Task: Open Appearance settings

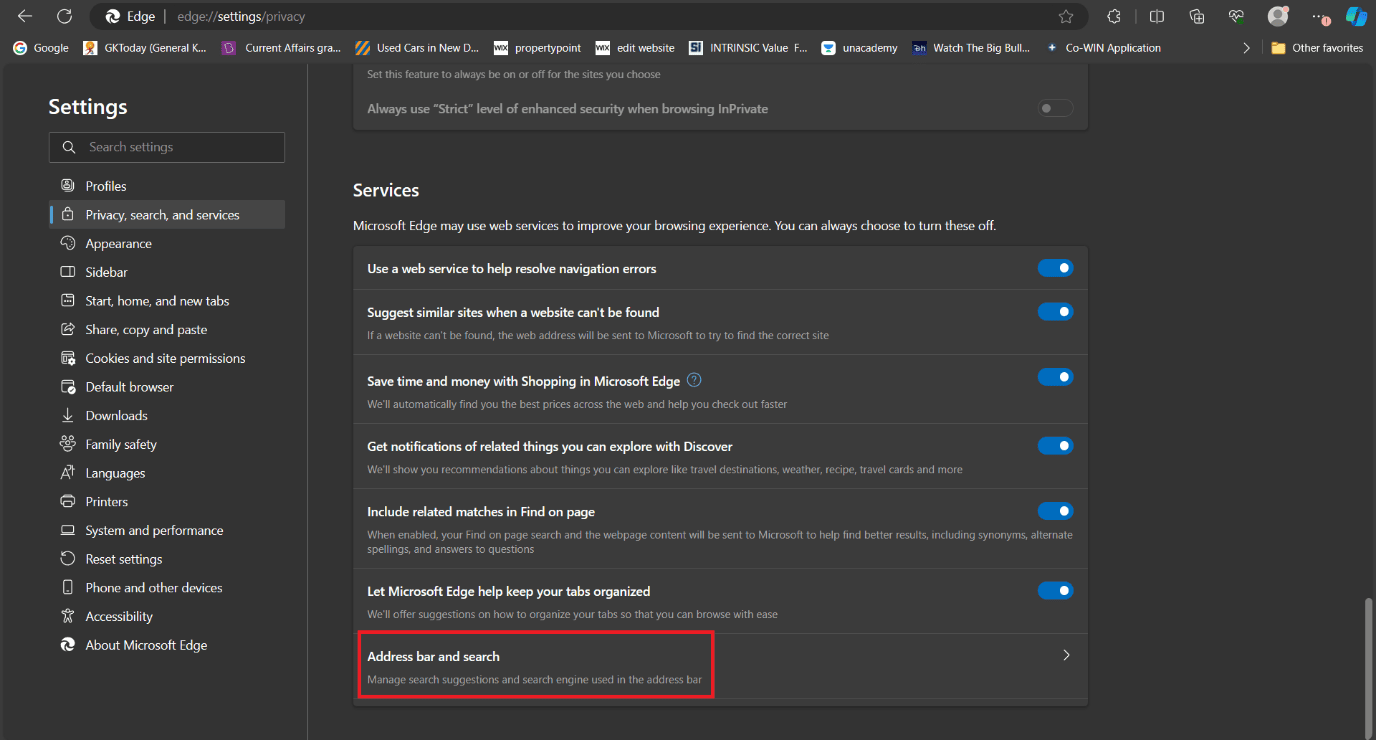Action: pos(167,244)
